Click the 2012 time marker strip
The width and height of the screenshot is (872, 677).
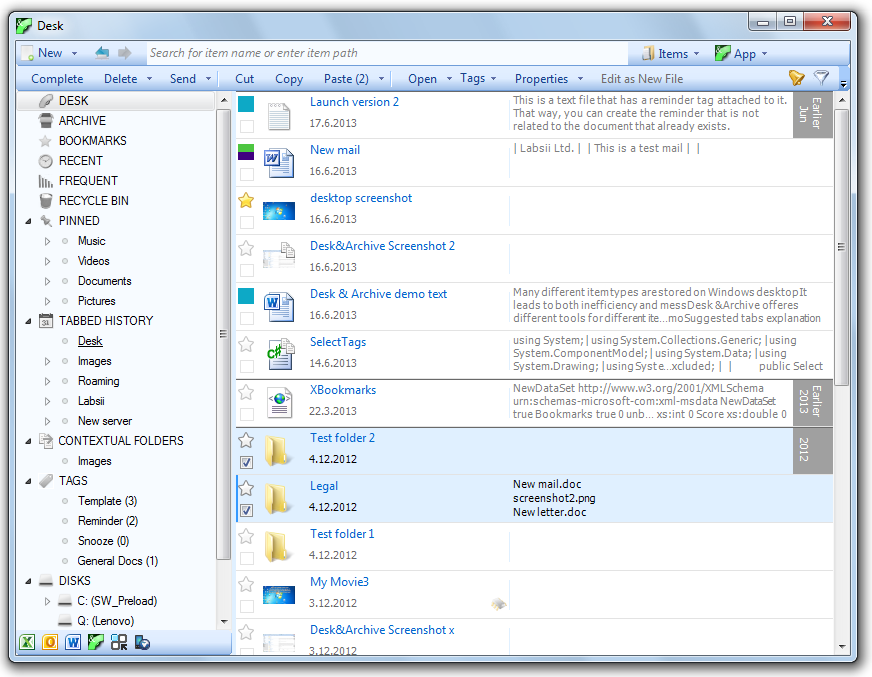tap(812, 450)
